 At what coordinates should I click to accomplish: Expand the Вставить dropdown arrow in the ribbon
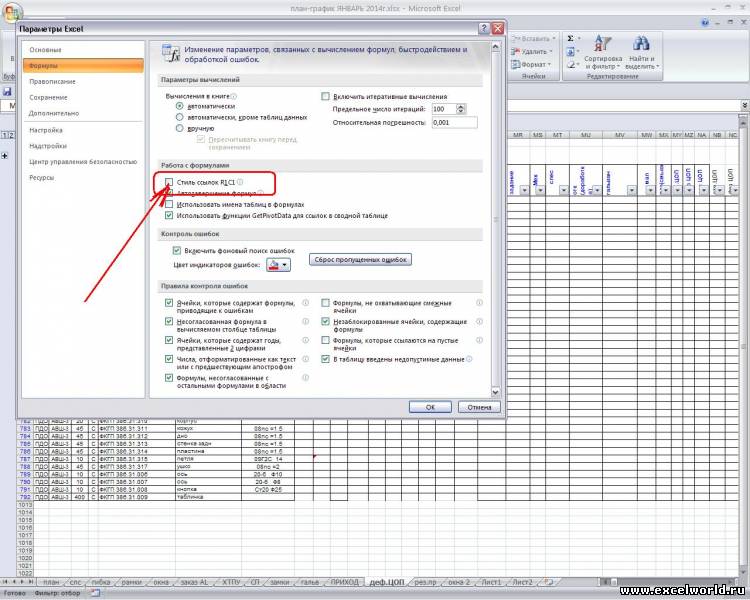pos(554,38)
